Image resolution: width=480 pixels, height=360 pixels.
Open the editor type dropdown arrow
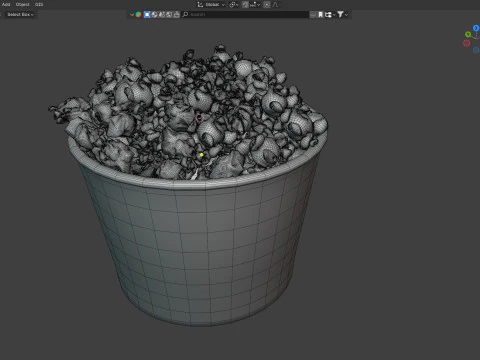pyautogui.click(x=132, y=14)
